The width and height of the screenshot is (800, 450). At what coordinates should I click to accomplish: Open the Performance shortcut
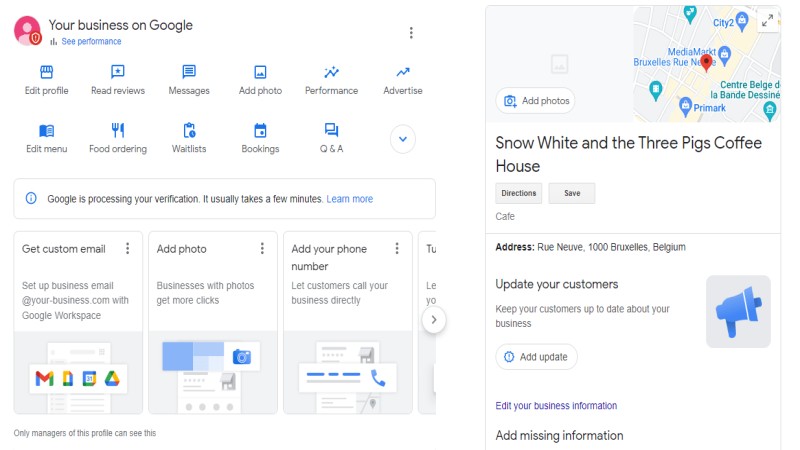click(x=331, y=80)
